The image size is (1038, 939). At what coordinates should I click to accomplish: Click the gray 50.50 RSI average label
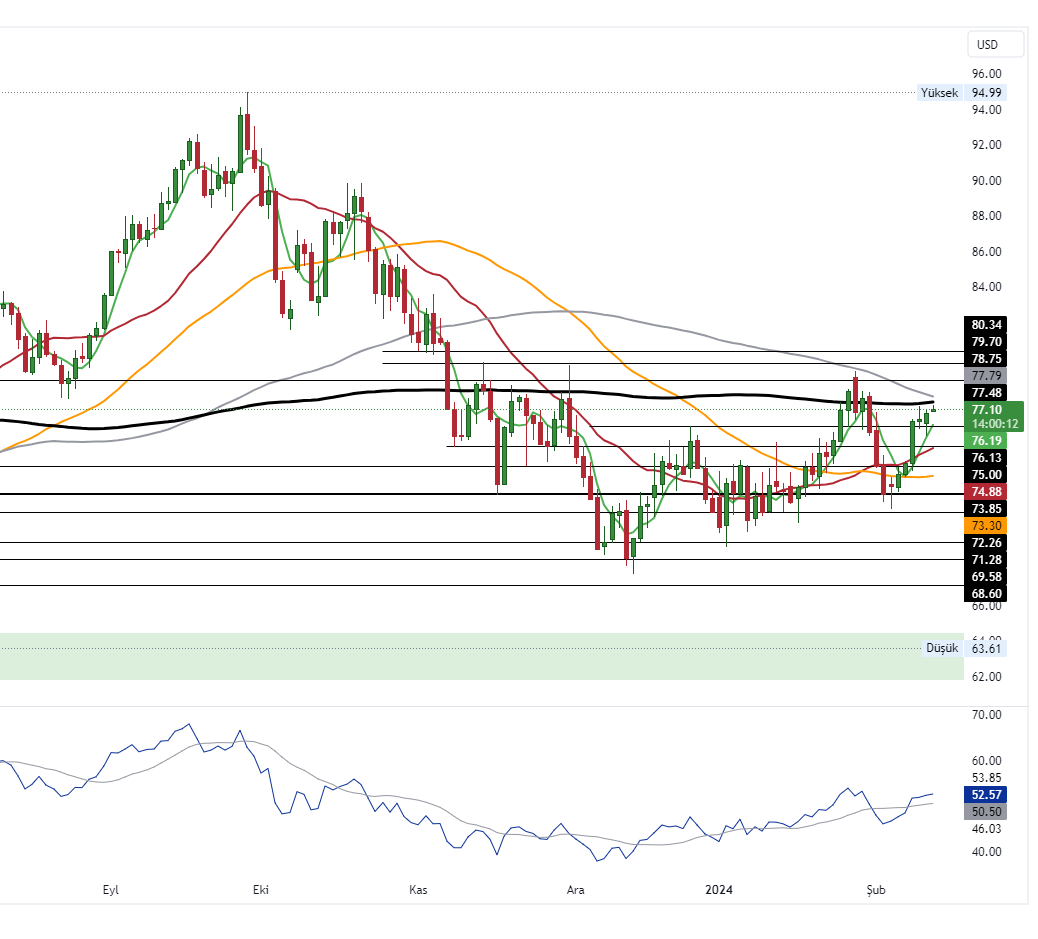tap(987, 812)
